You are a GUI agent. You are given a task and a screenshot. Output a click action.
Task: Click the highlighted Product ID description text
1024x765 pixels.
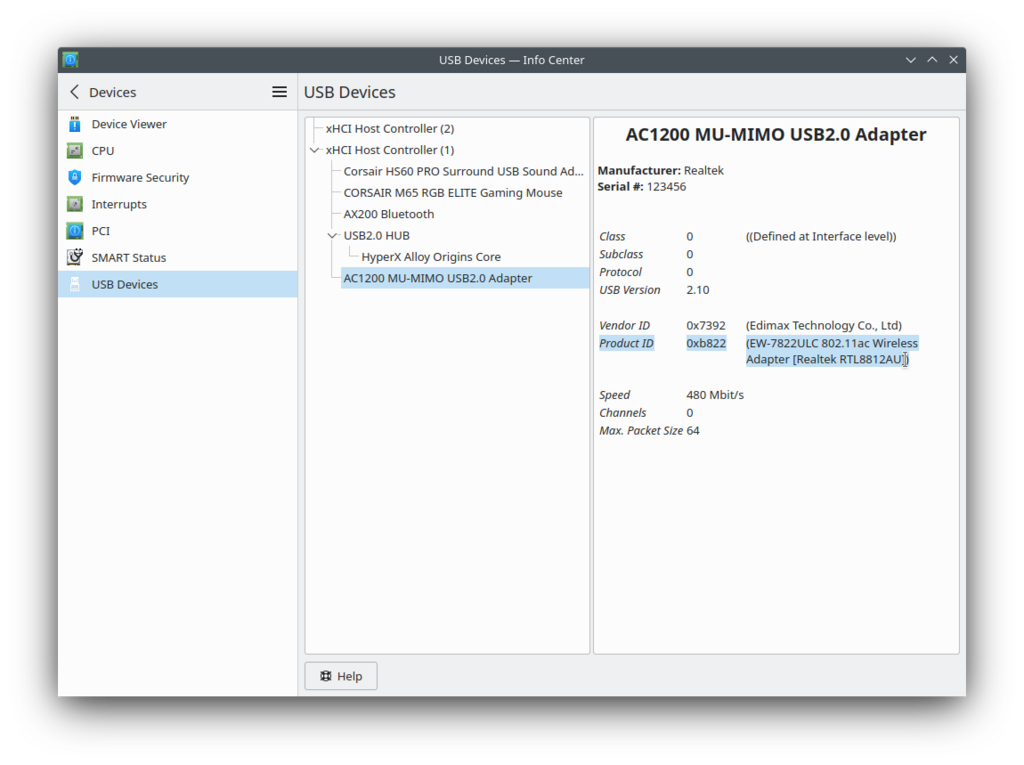(x=831, y=351)
